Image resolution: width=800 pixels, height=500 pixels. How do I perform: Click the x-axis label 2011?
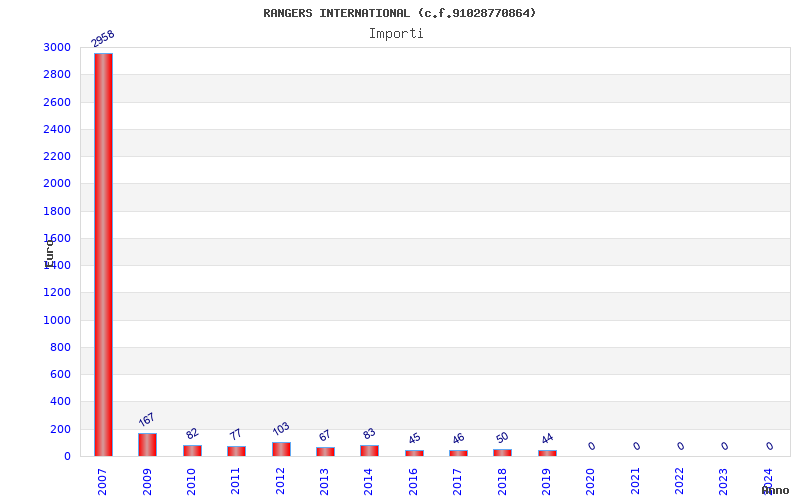[x=235, y=481]
